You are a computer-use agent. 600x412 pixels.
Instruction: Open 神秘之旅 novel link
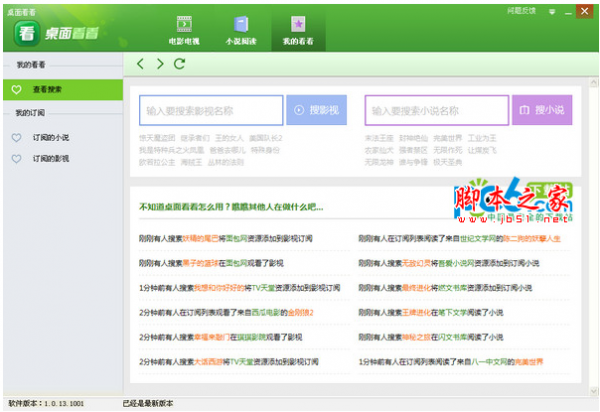pos(416,337)
